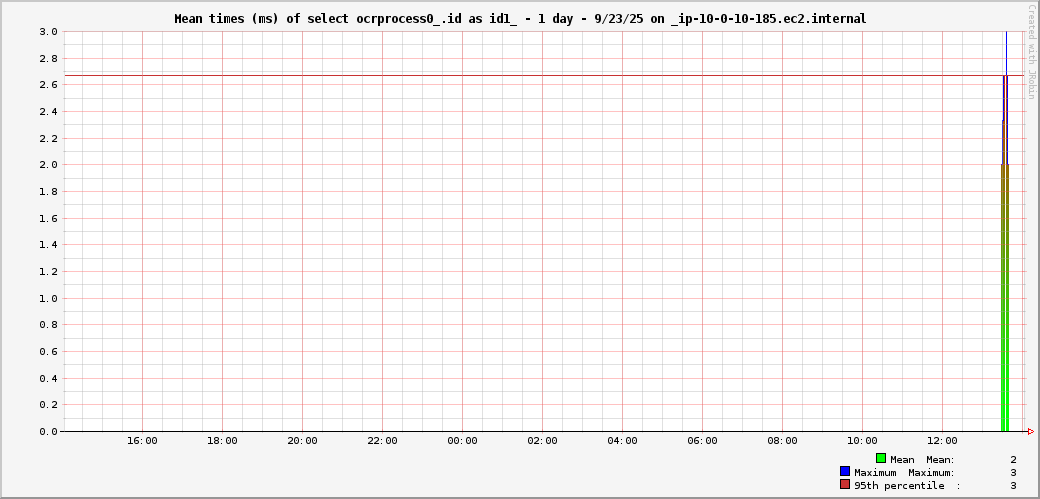Screen dimensions: 1040x499
Task: Click the 00:00 x-axis label
Action: [462, 441]
